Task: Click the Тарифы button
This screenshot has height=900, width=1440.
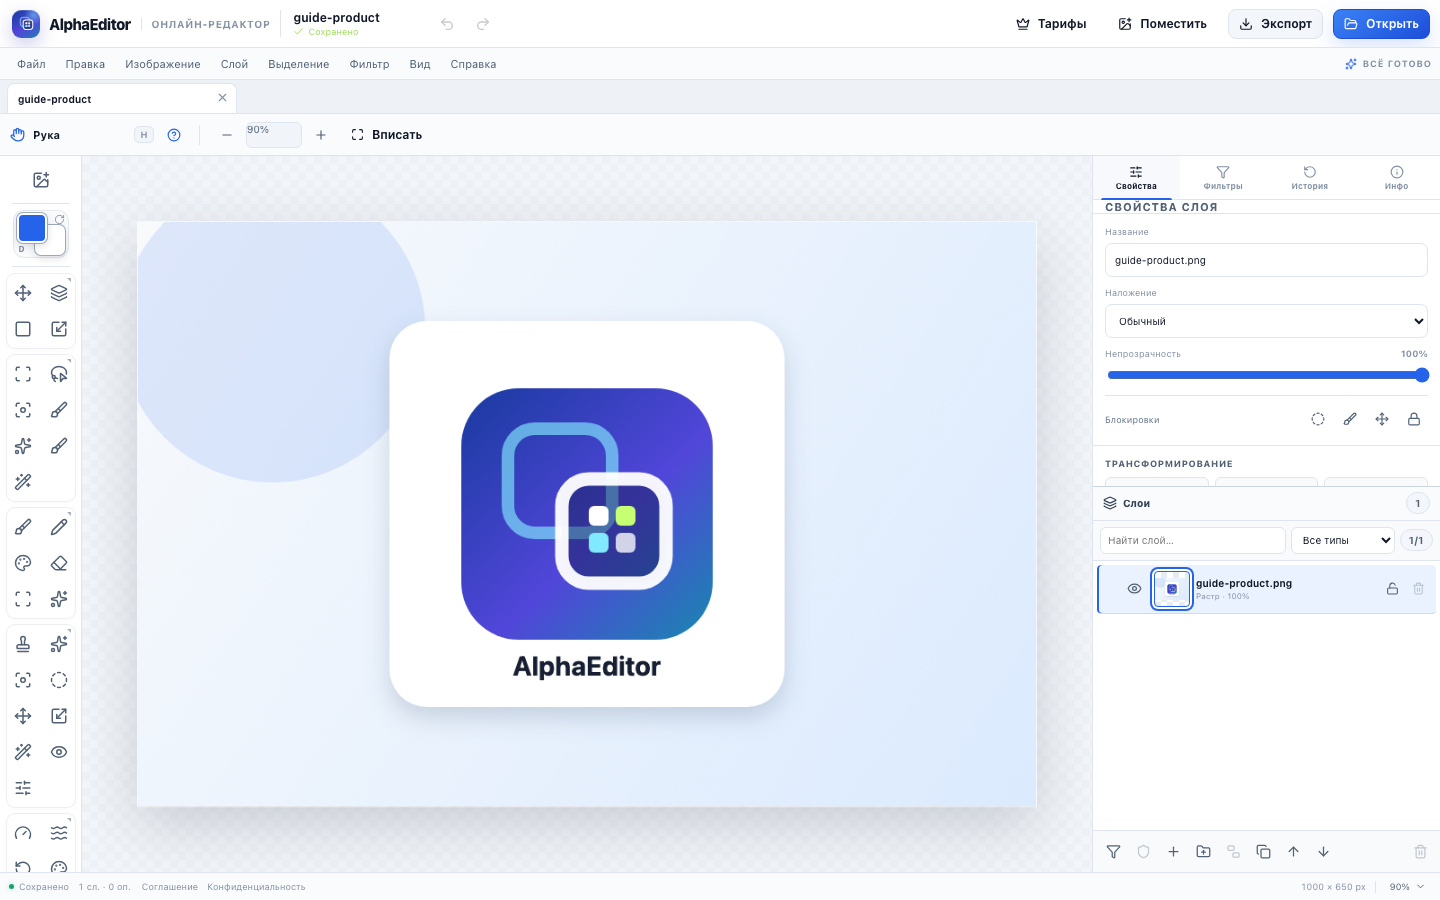Action: coord(1051,24)
